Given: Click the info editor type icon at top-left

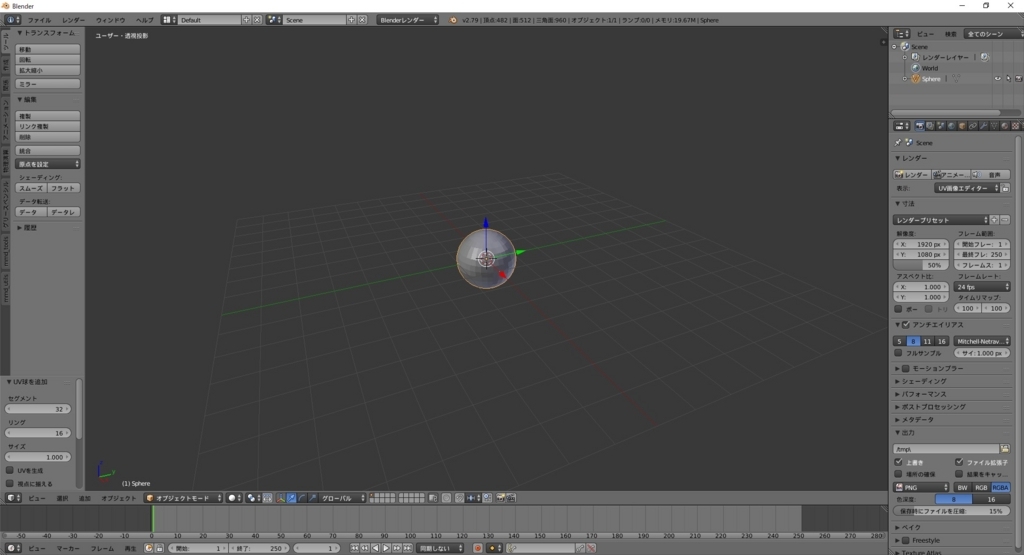Looking at the screenshot, I should point(12,20).
